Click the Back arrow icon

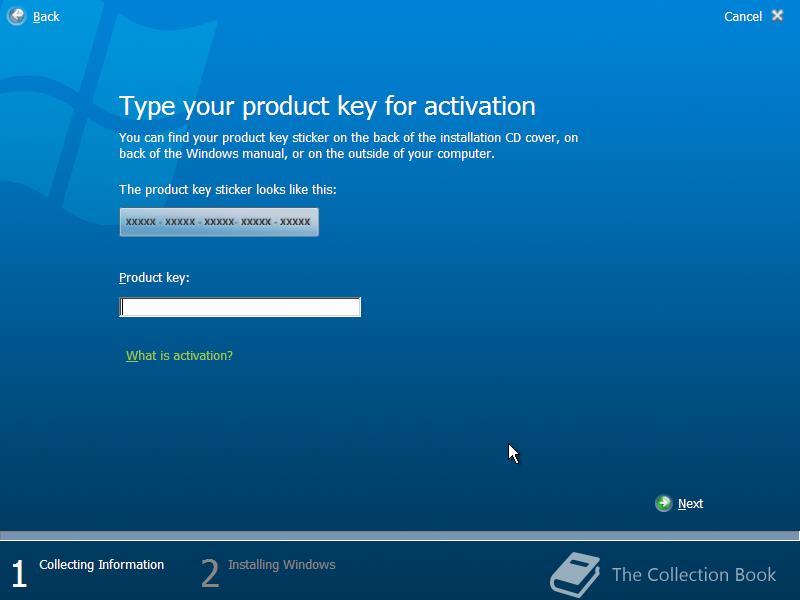click(16, 16)
